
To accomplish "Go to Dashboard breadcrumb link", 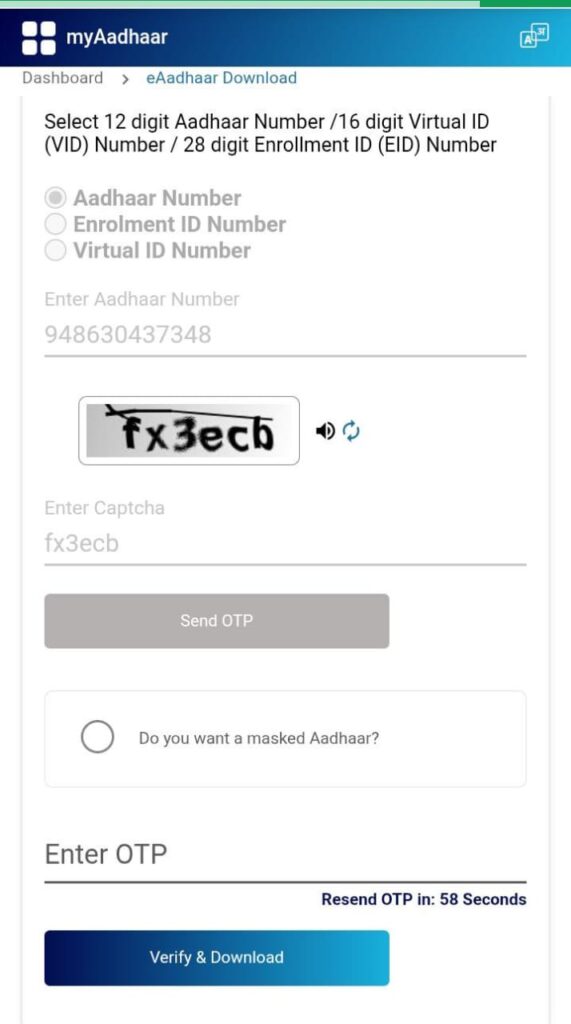I will click(63, 78).
